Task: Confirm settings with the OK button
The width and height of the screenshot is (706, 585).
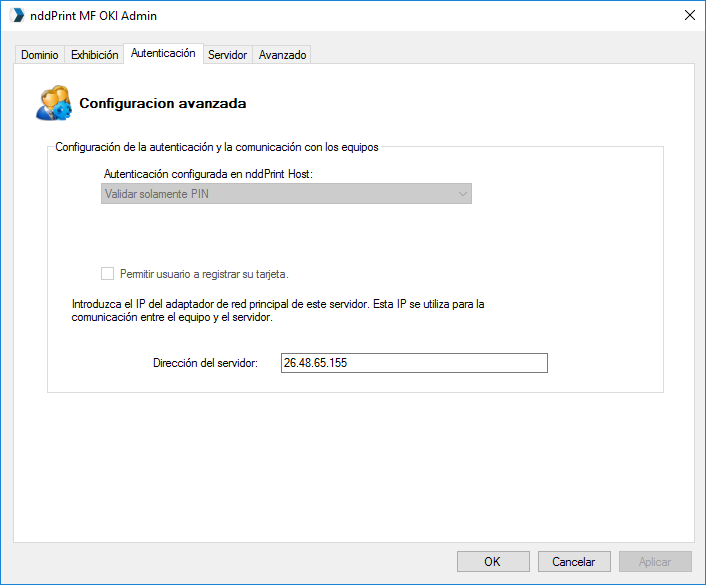Action: [493, 562]
